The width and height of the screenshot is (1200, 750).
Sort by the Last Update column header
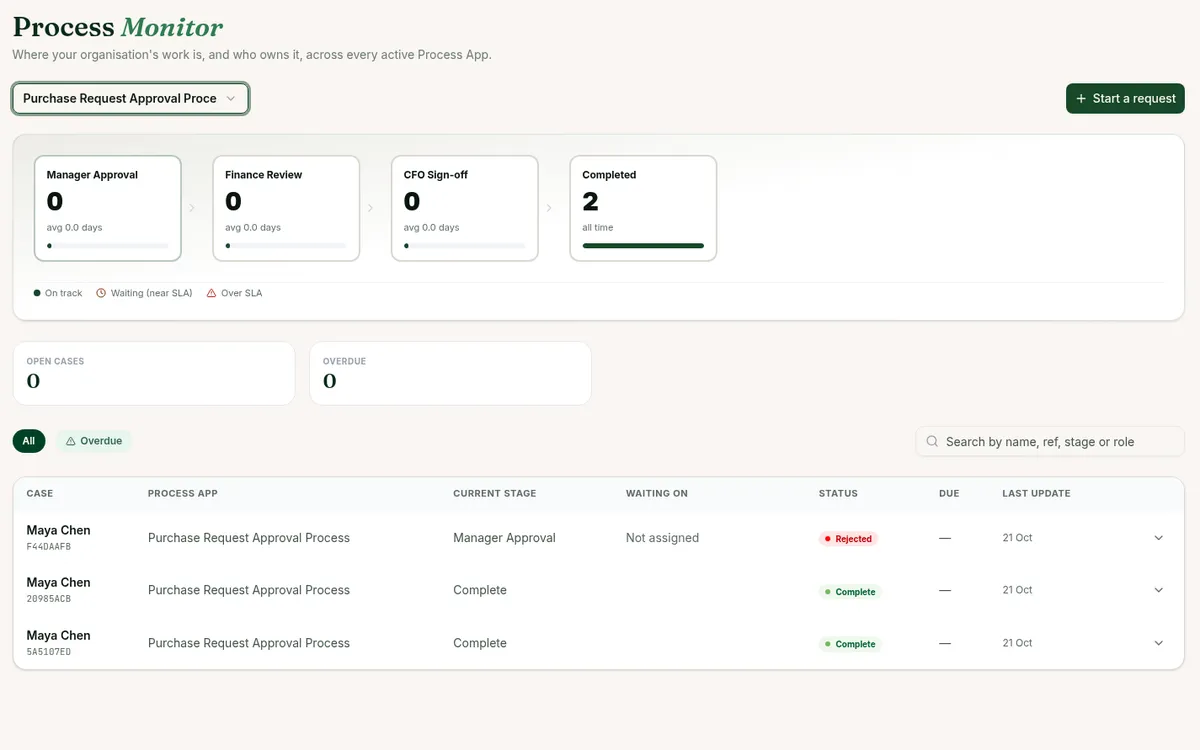(1036, 493)
